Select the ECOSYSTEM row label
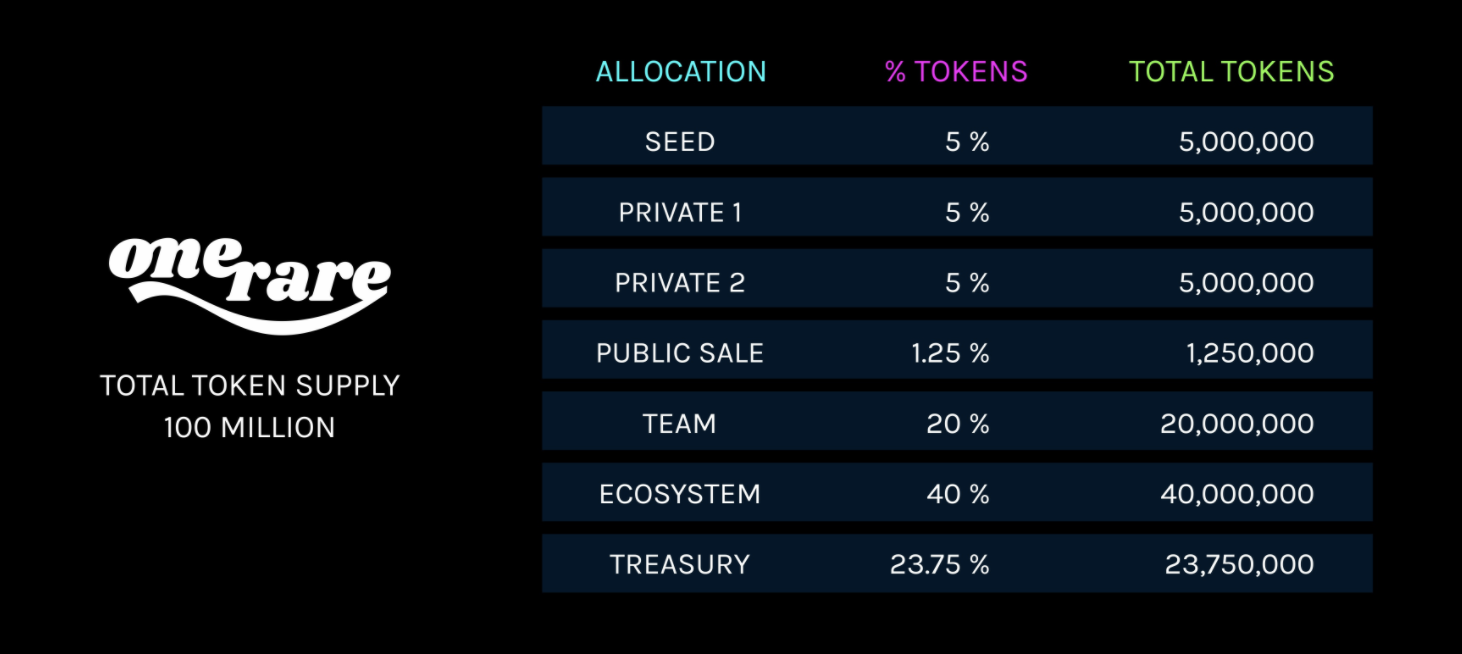 coord(680,494)
